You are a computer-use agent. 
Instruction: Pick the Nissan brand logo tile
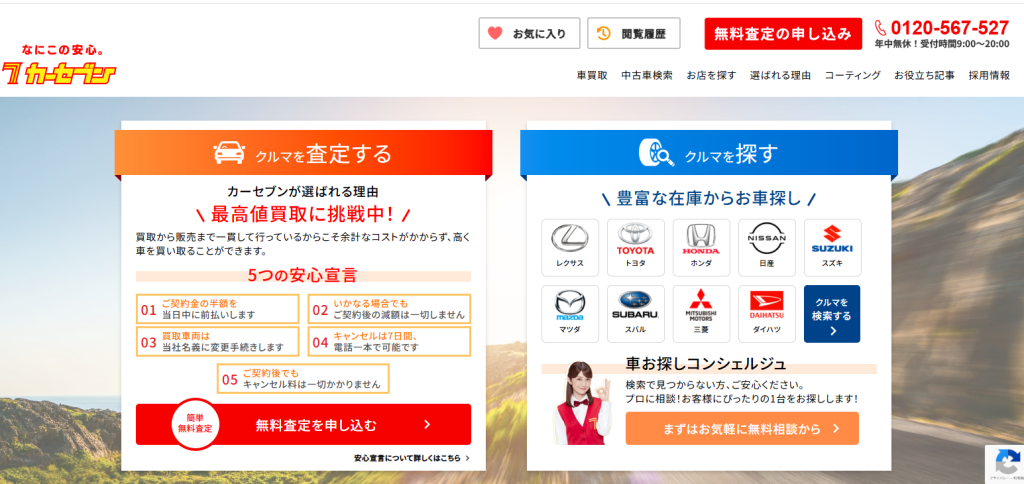(767, 247)
